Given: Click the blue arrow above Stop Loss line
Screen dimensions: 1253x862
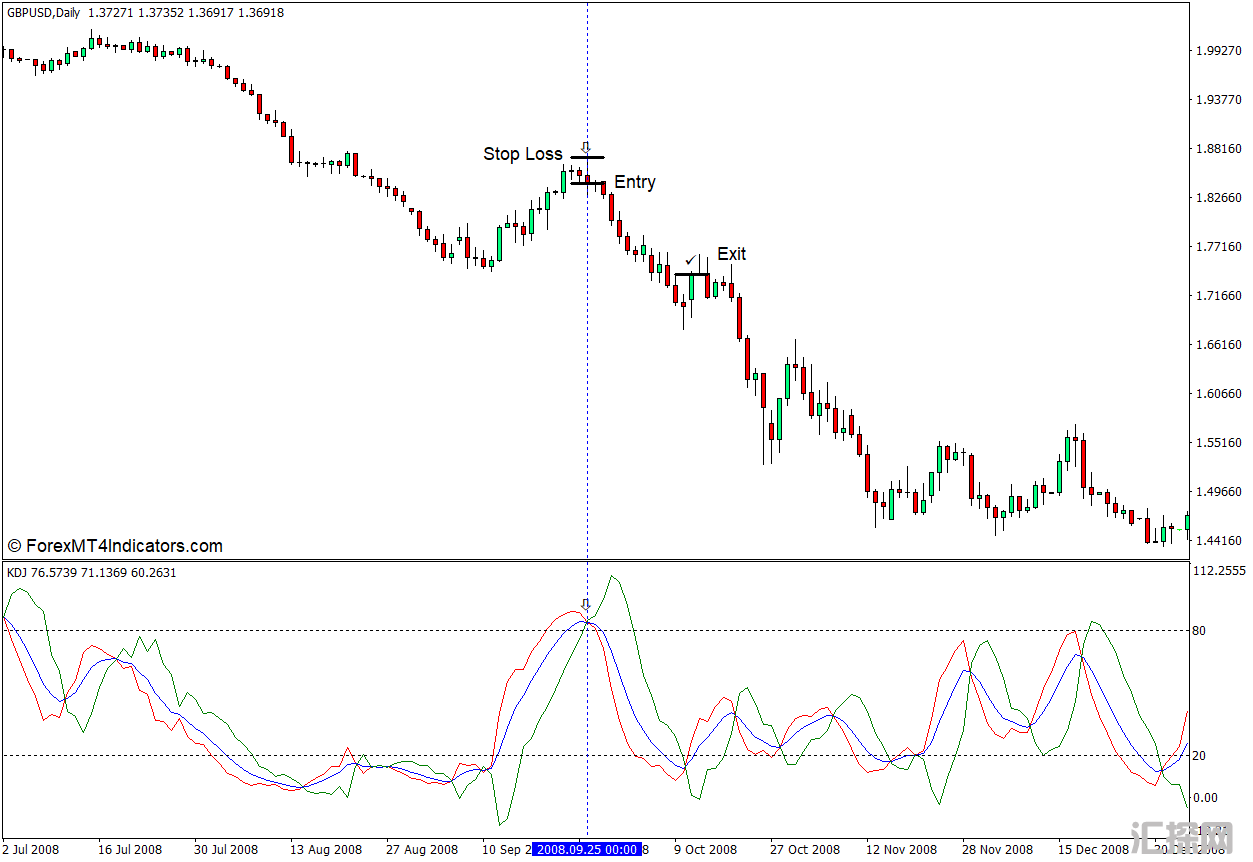Looking at the screenshot, I should coord(587,147).
